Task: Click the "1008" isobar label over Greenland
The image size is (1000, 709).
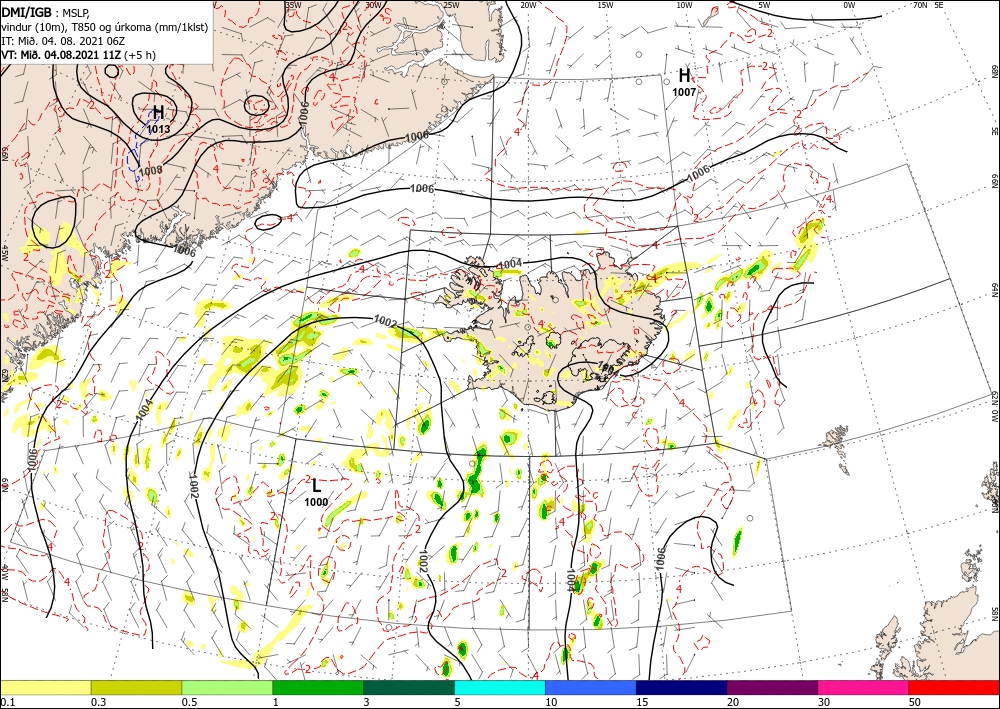Action: coord(150,170)
